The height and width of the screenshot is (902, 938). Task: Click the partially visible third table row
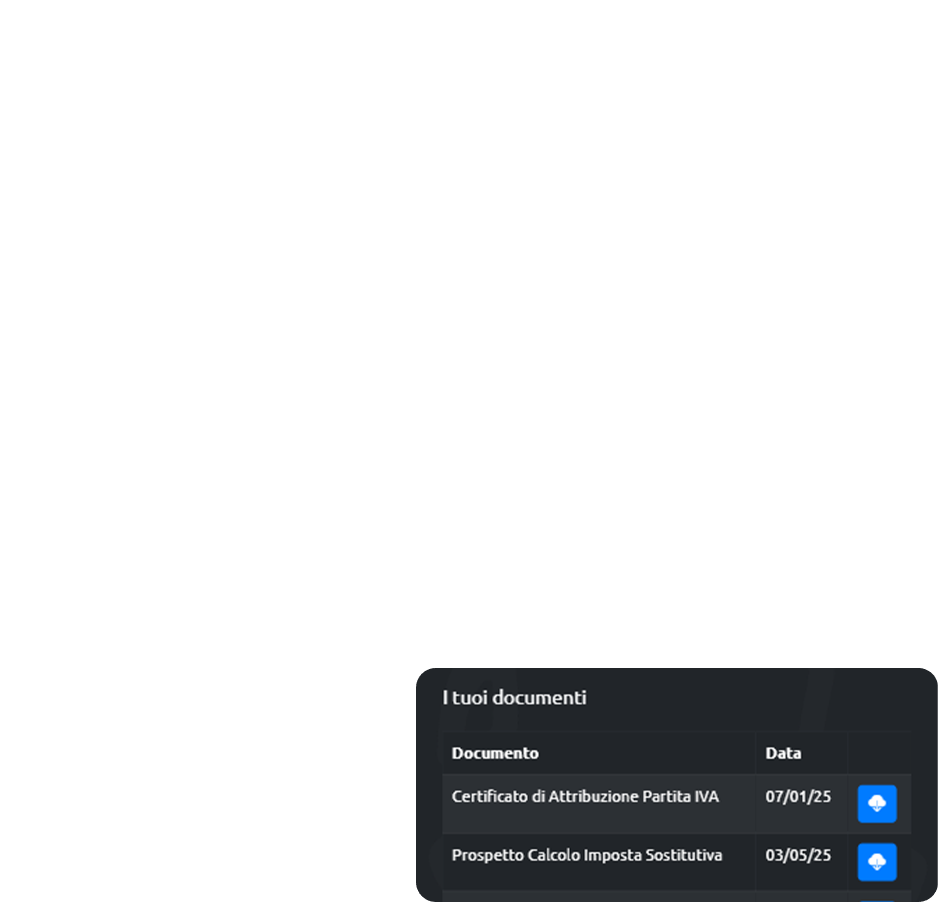coord(677,897)
